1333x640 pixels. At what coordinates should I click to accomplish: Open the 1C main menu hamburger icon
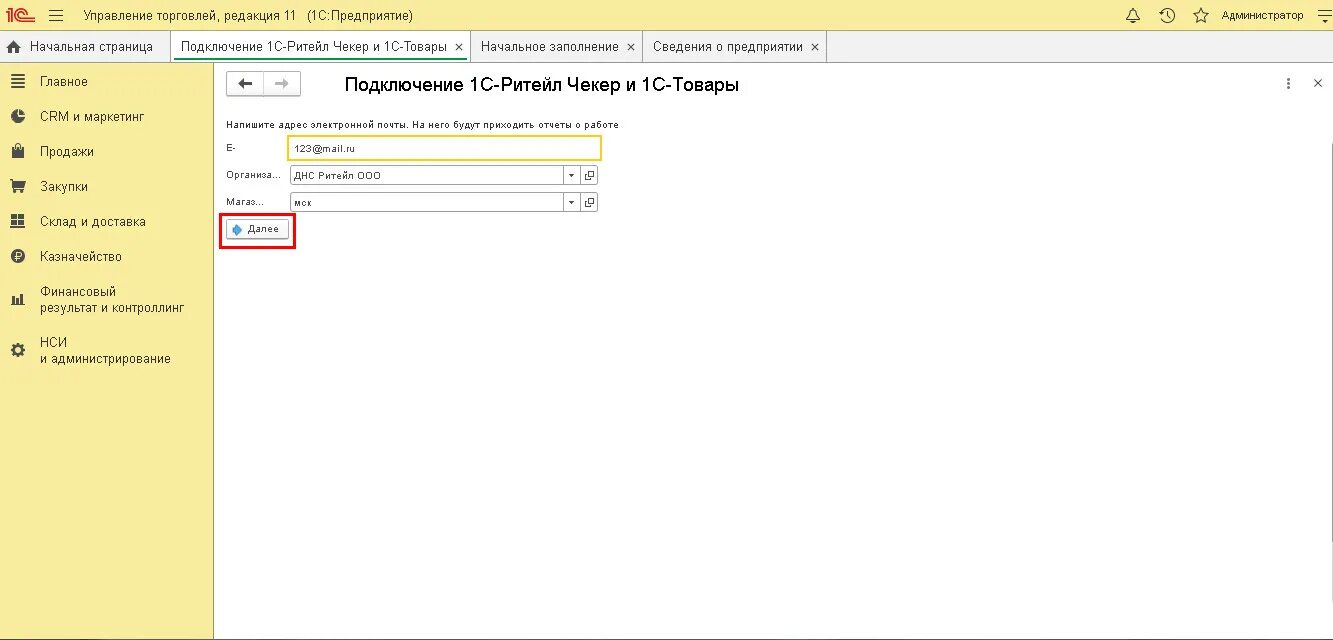(x=56, y=15)
